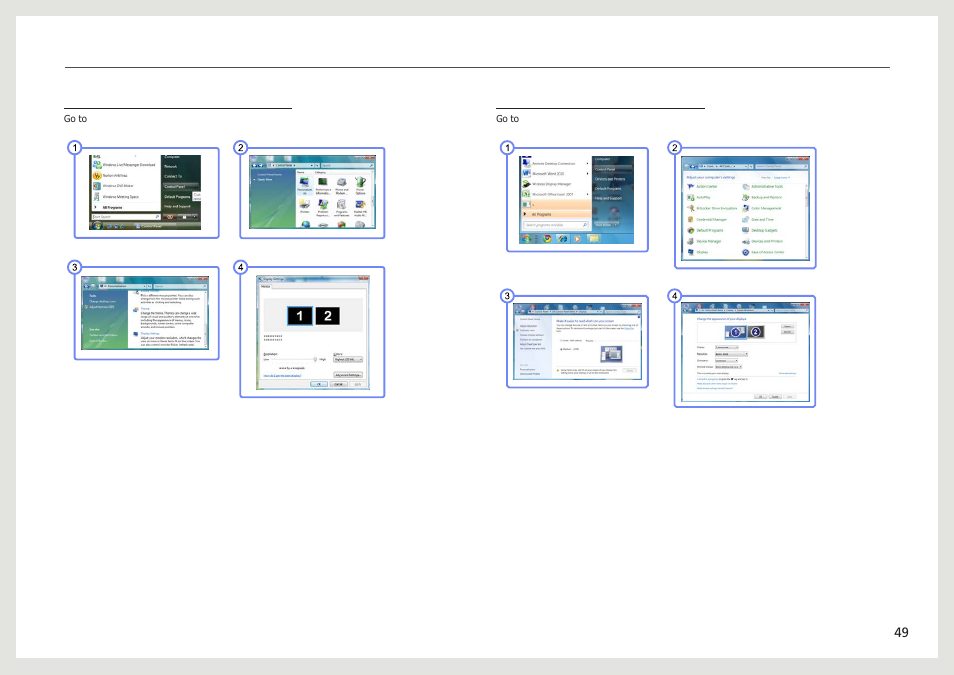Expand All Programs in Windows 7 Start menu

pyautogui.click(x=556, y=214)
